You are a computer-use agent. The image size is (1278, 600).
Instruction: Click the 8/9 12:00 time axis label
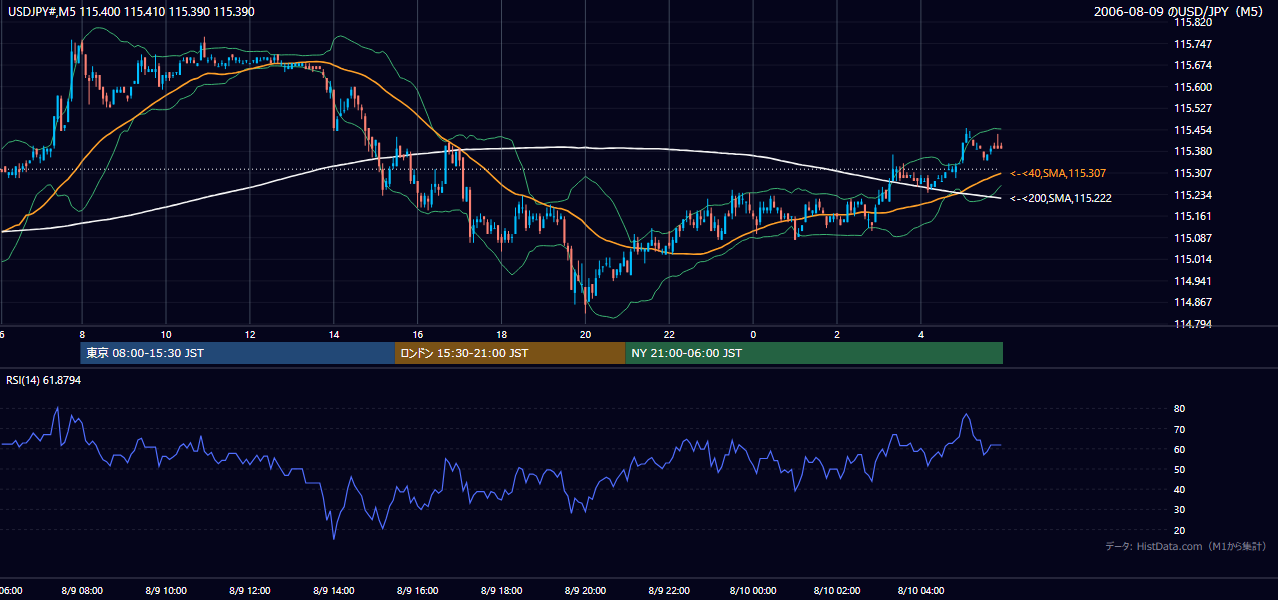click(x=249, y=591)
